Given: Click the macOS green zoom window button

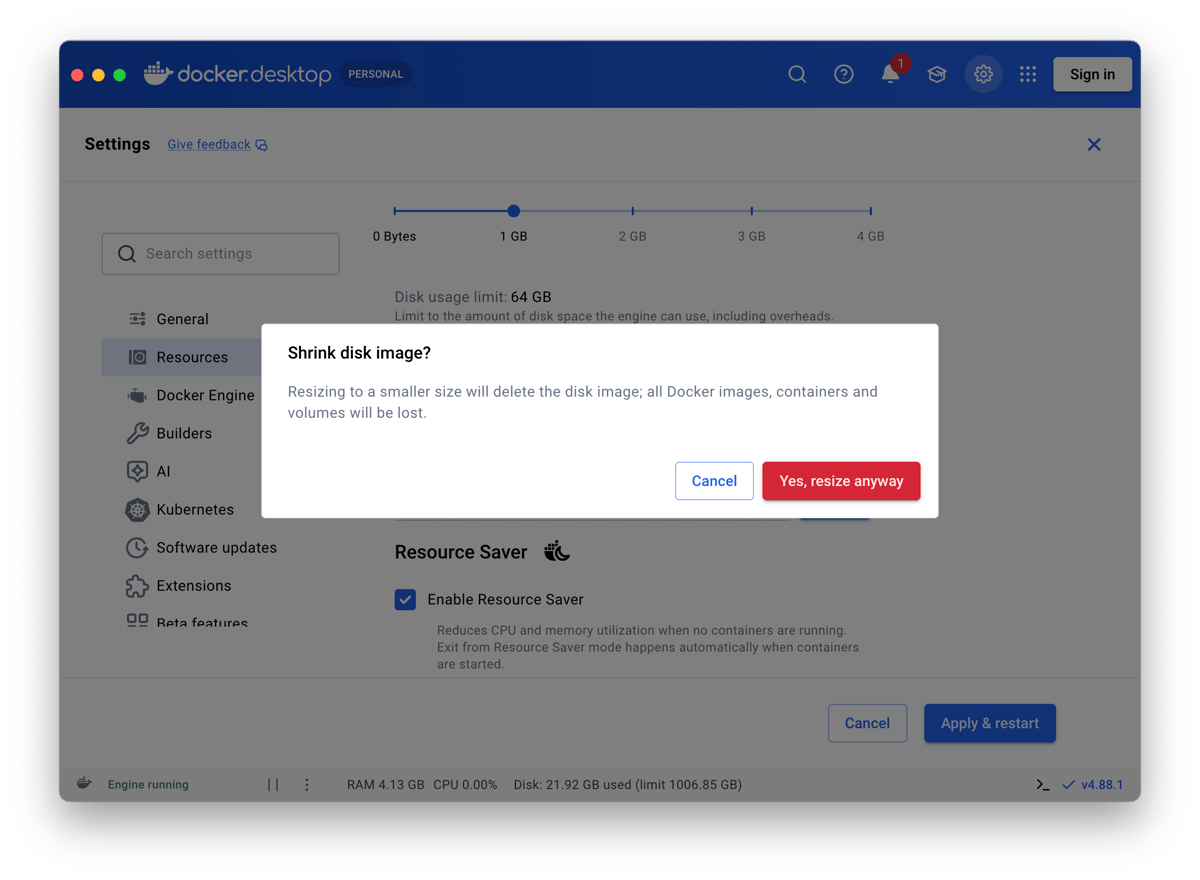Looking at the screenshot, I should (x=119, y=75).
